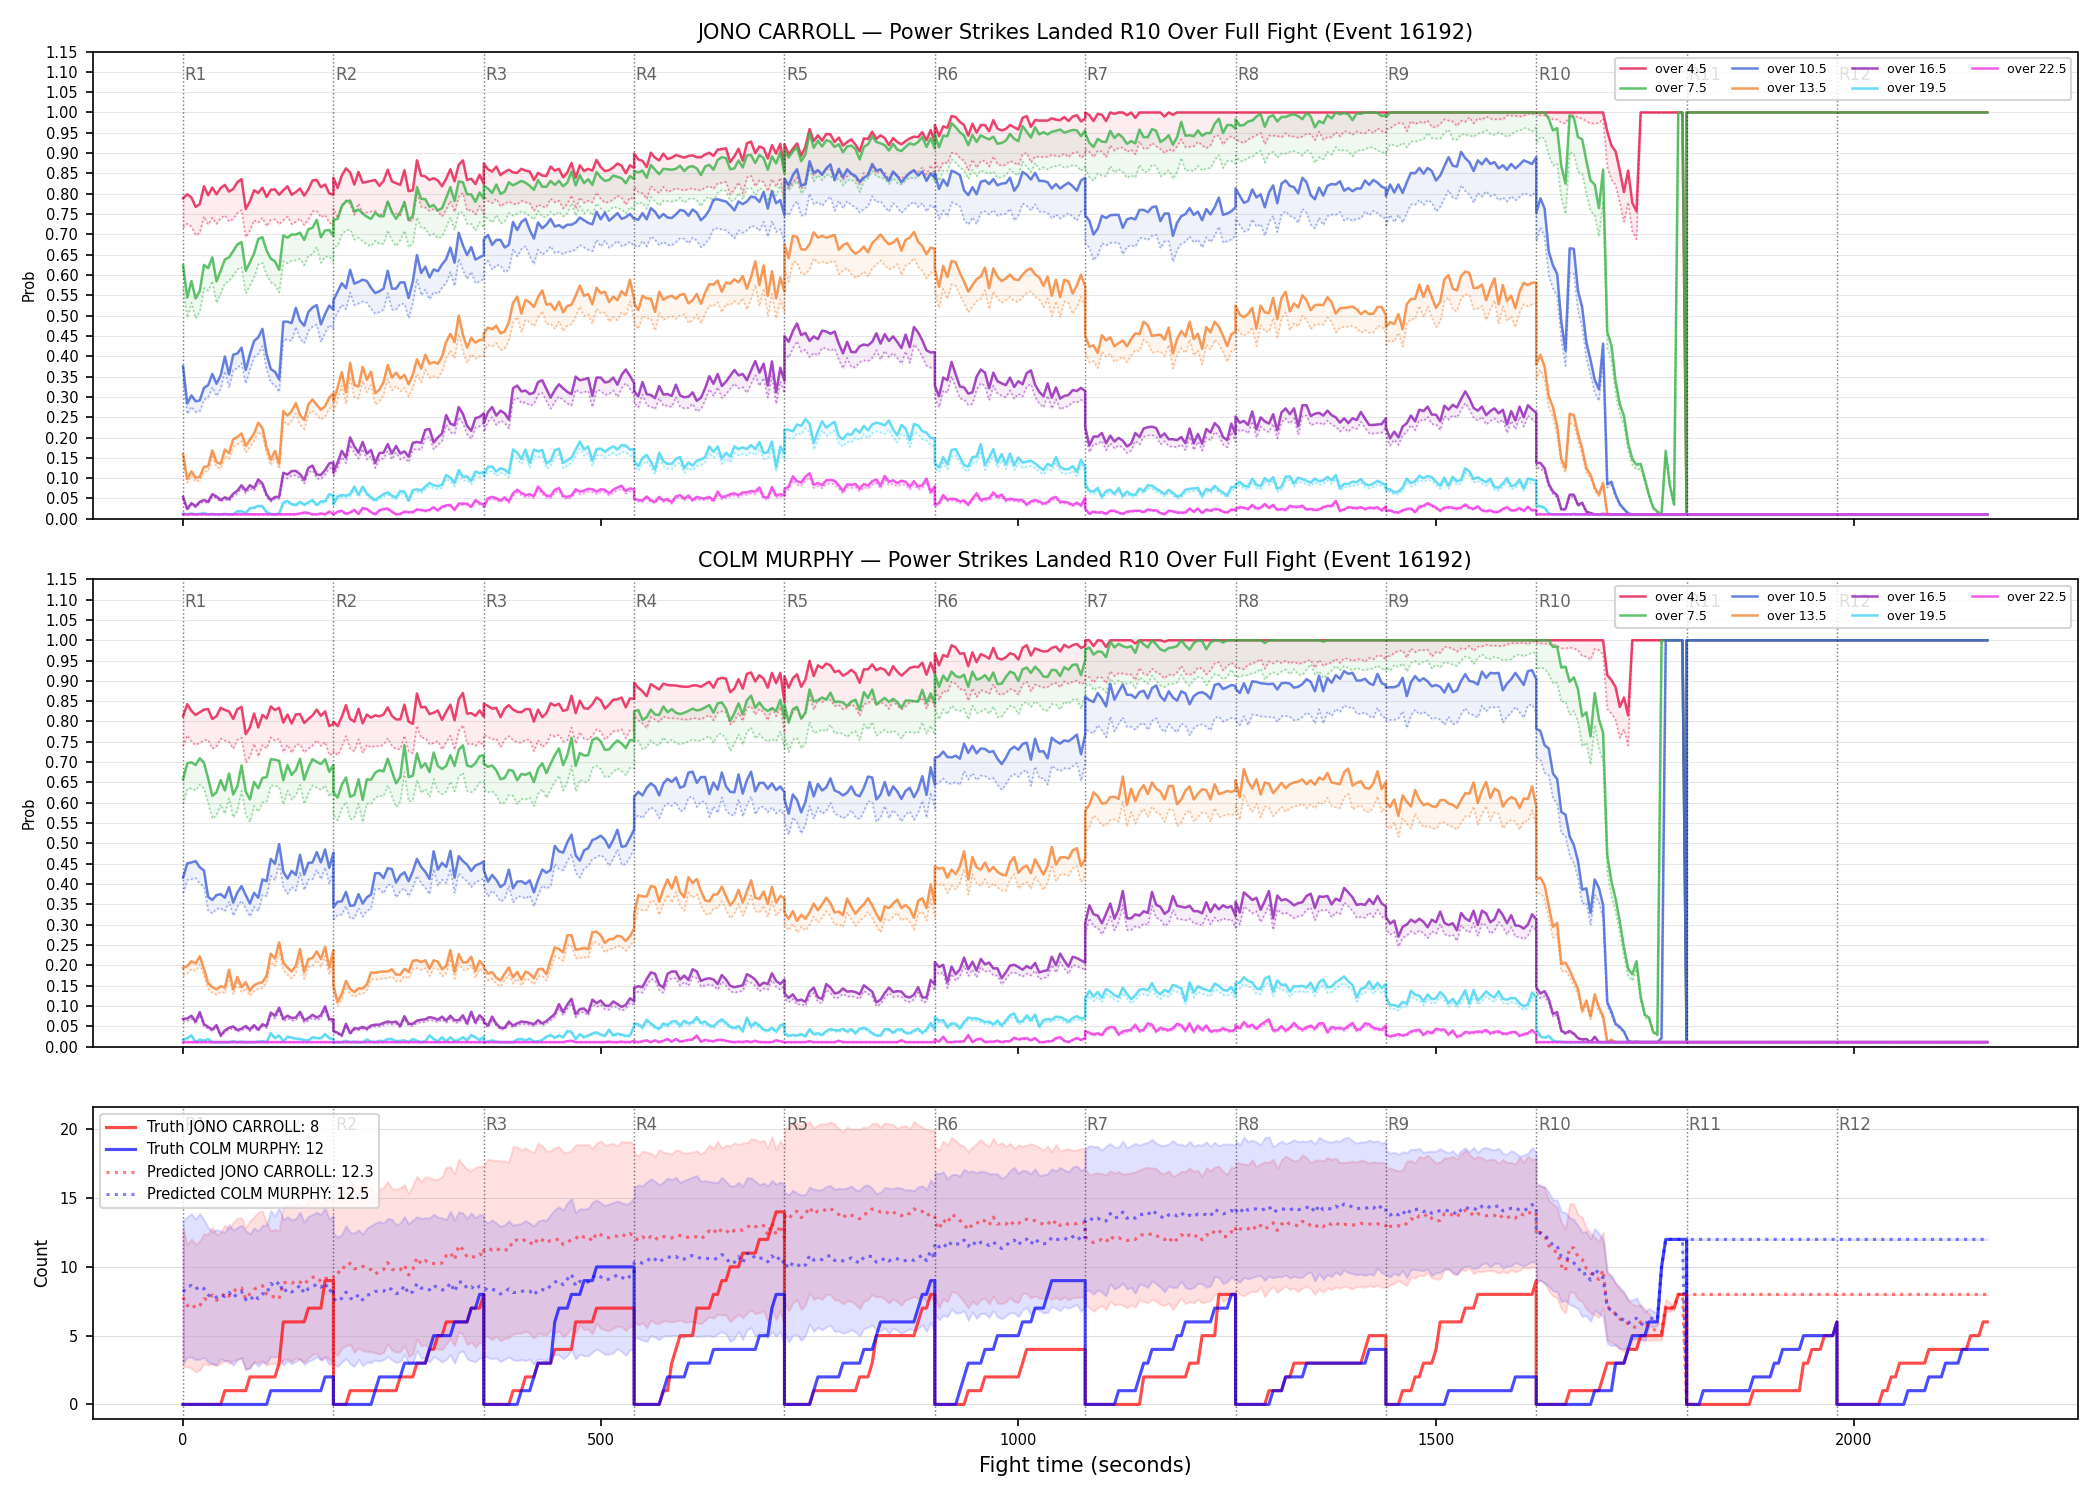
Task: Click the R2 round marker in Colm Murphy chart
Action: pyautogui.click(x=346, y=601)
